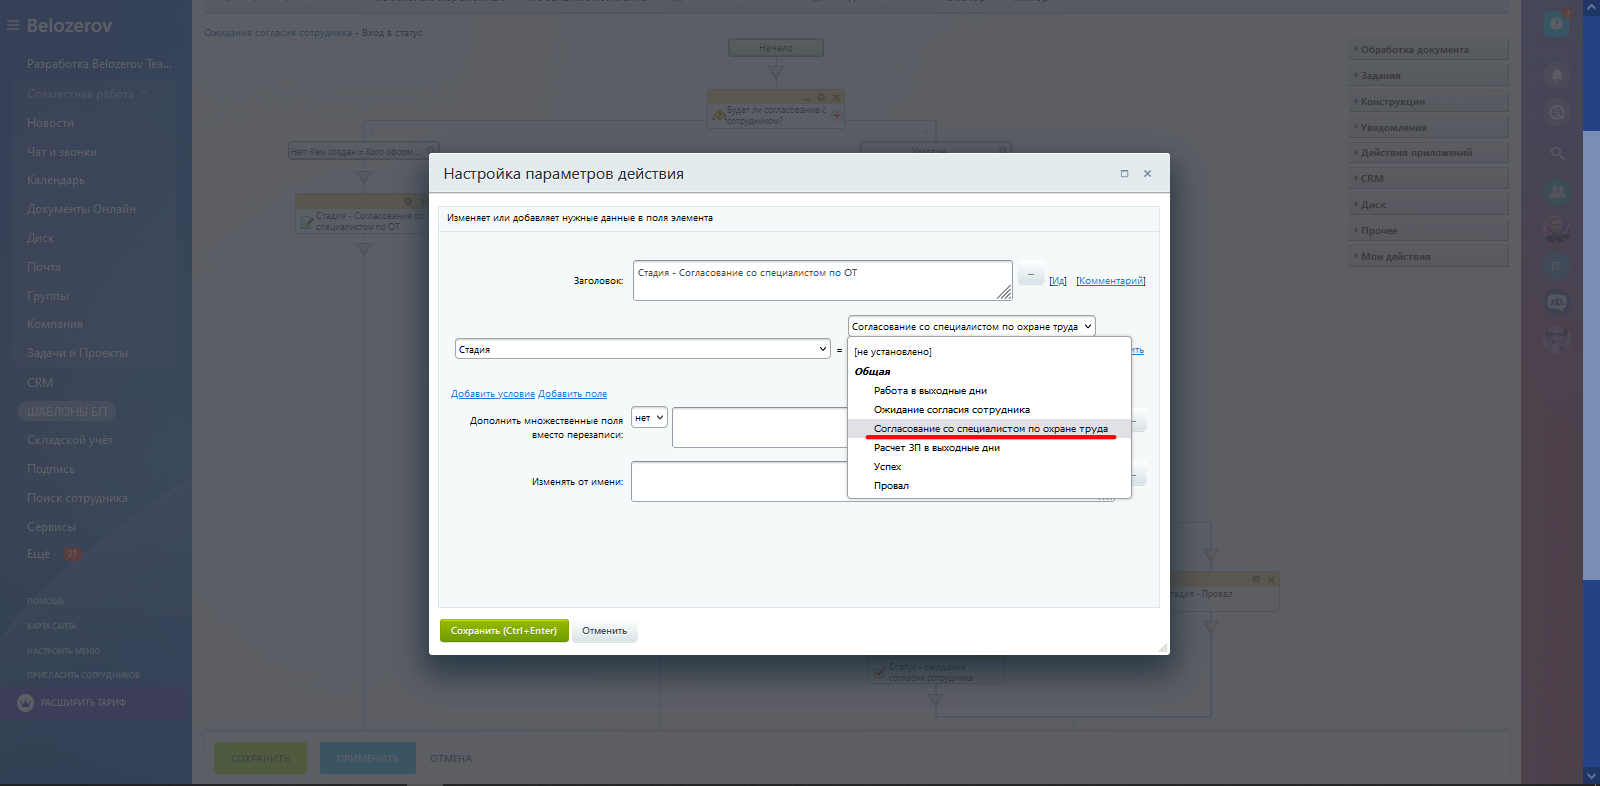Screen dimensions: 1600x786
Task: Select the 'Начало' workflow node
Action: (776, 48)
